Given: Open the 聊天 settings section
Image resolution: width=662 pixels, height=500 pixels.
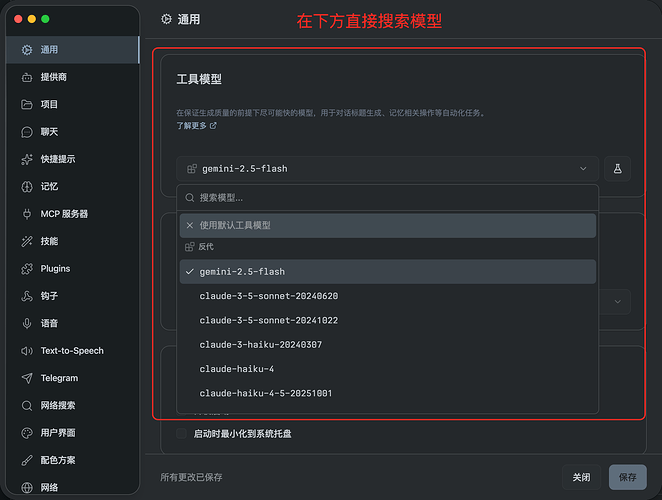Looking at the screenshot, I should click(x=72, y=132).
